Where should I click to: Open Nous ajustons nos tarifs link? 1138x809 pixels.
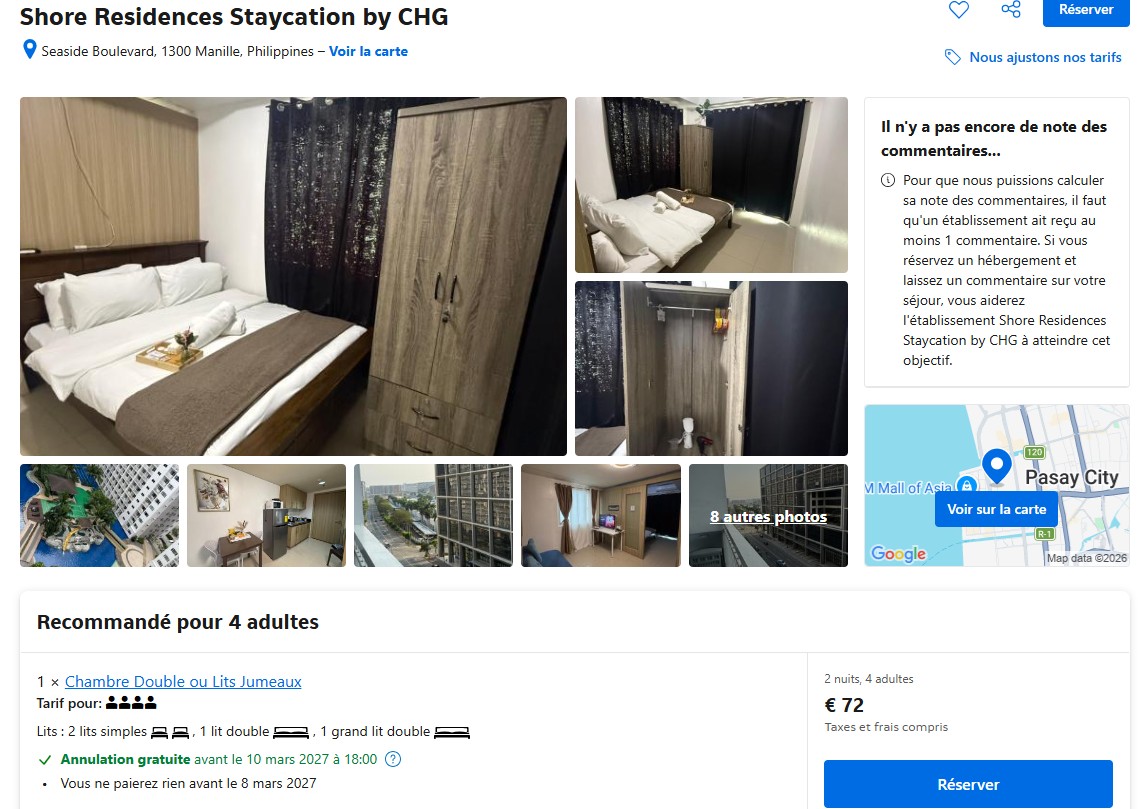[1045, 57]
